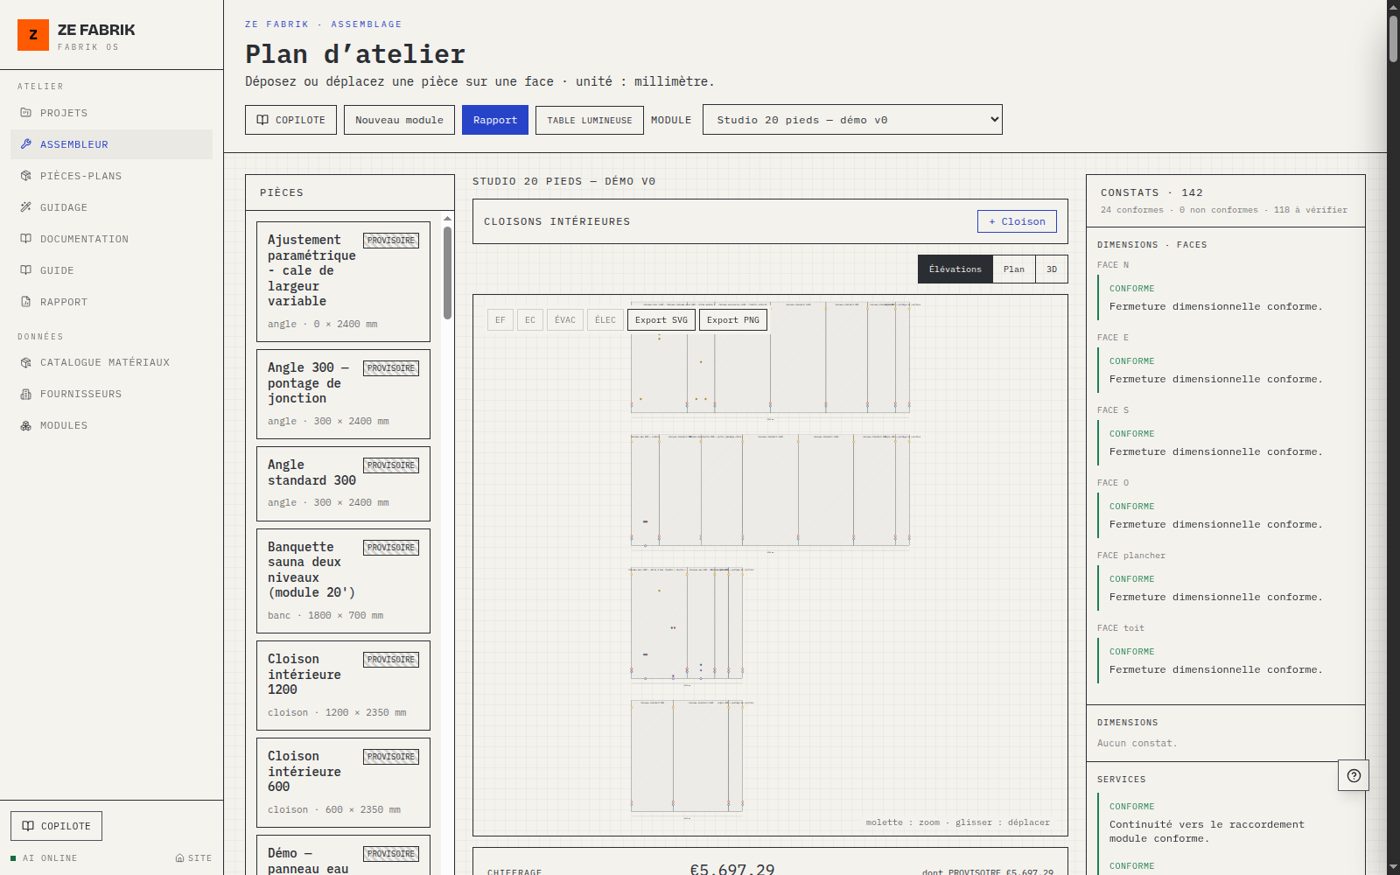Select the Cloison intérieure 1200 piece card
This screenshot has width=1400, height=875.
[x=343, y=685]
